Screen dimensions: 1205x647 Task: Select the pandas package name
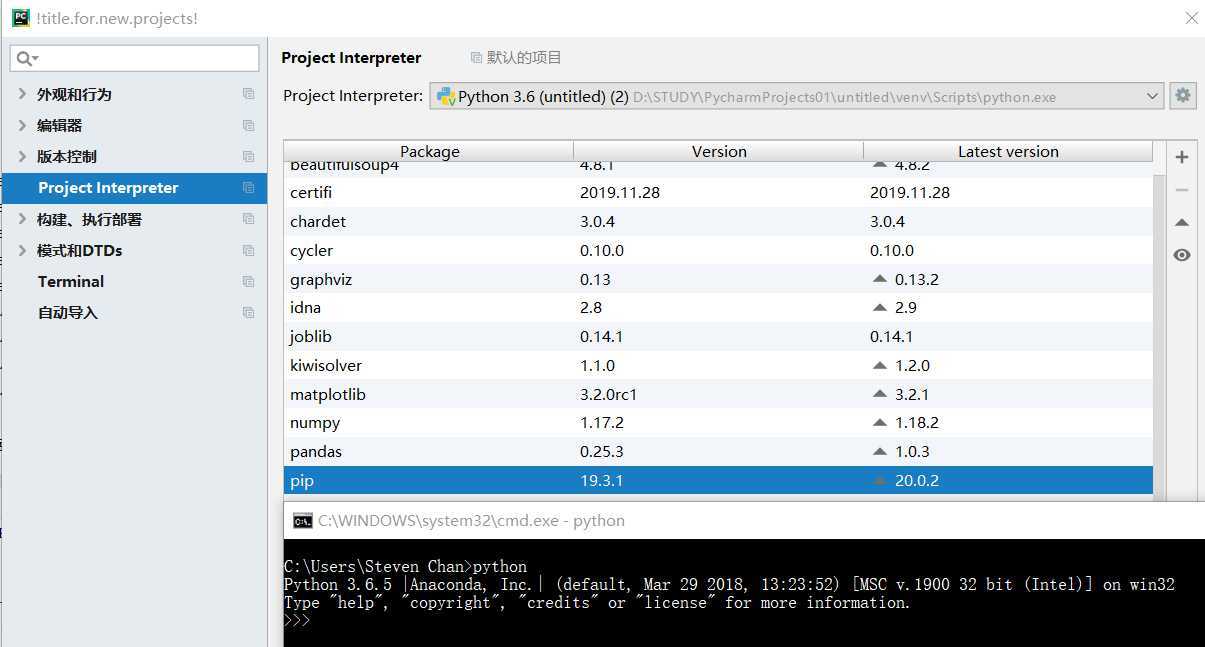[x=316, y=452]
